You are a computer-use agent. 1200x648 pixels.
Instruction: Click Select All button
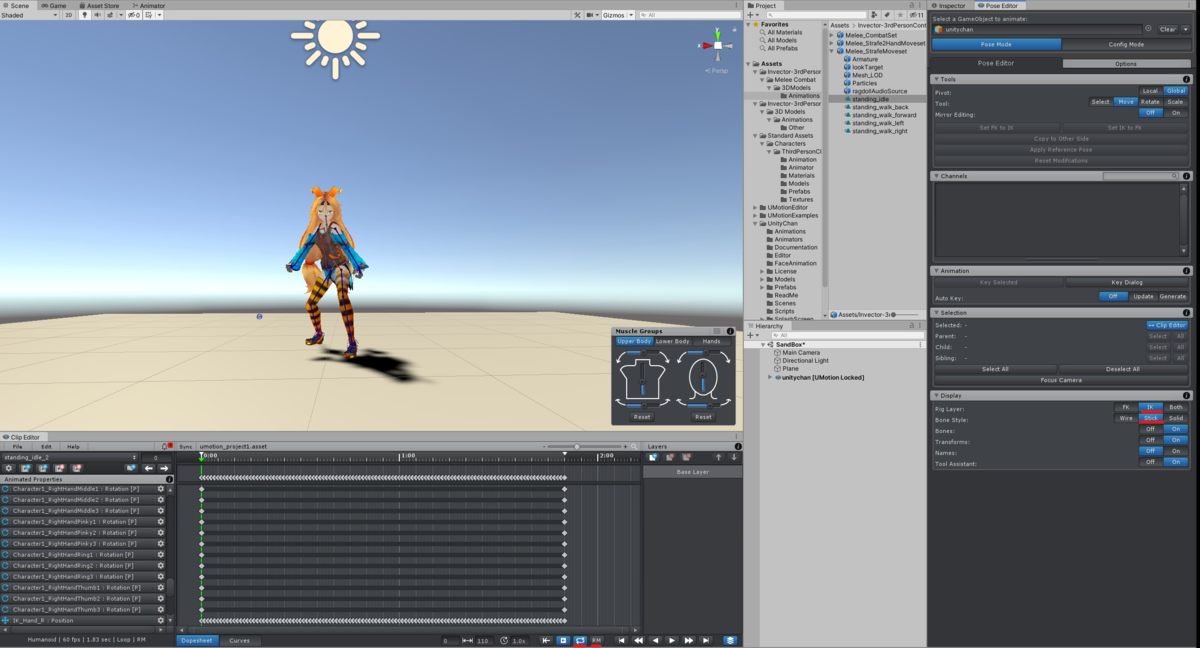coord(995,369)
